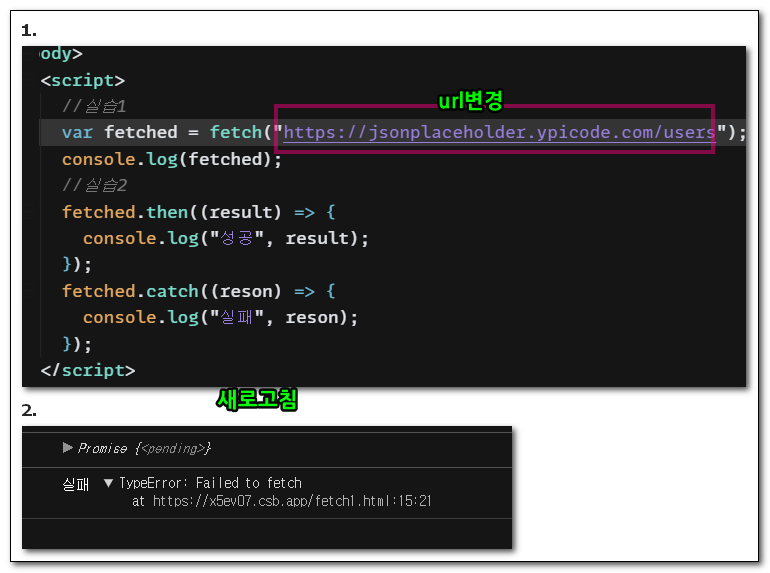Click the closing </script> tag

point(88,370)
